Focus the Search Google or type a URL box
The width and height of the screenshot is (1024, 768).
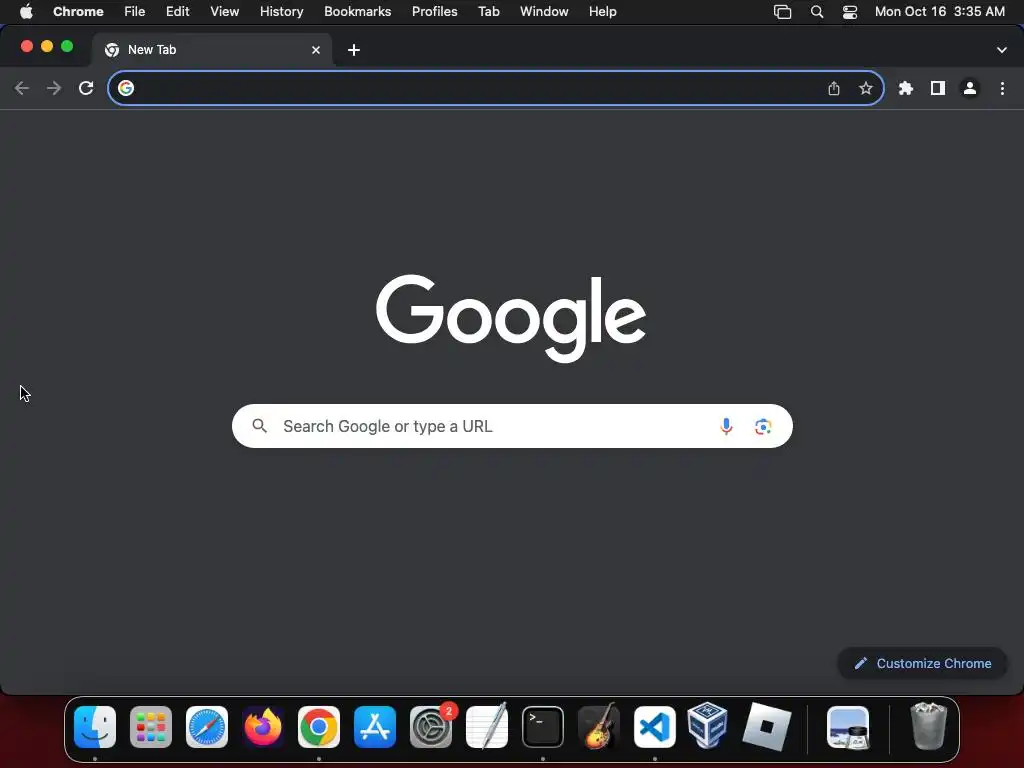click(x=512, y=426)
